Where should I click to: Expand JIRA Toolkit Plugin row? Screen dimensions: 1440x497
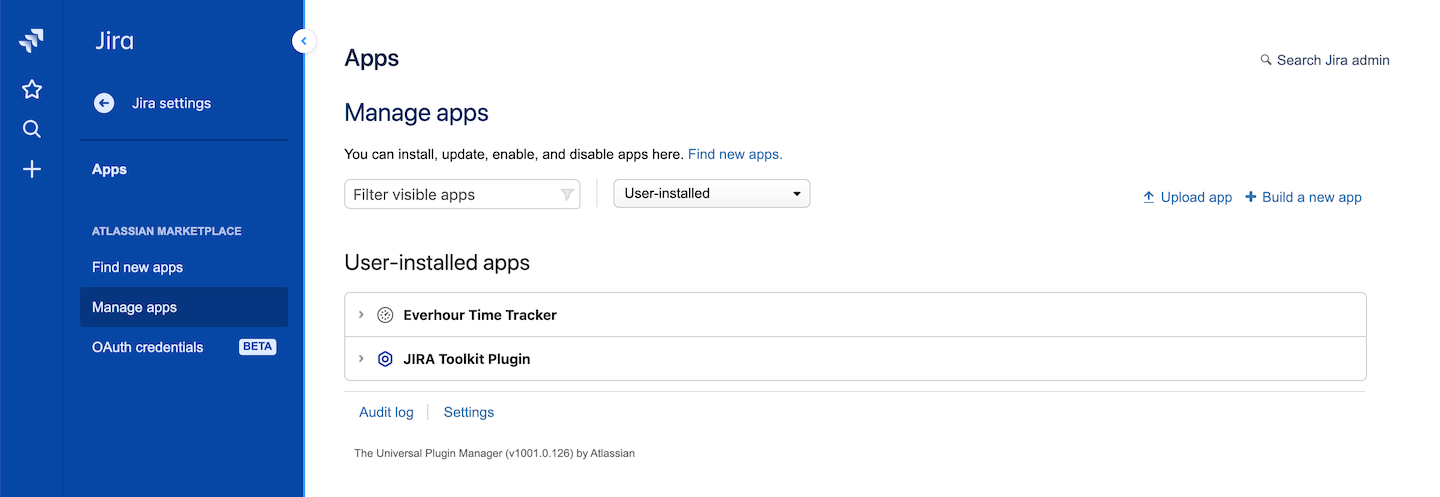coord(361,359)
